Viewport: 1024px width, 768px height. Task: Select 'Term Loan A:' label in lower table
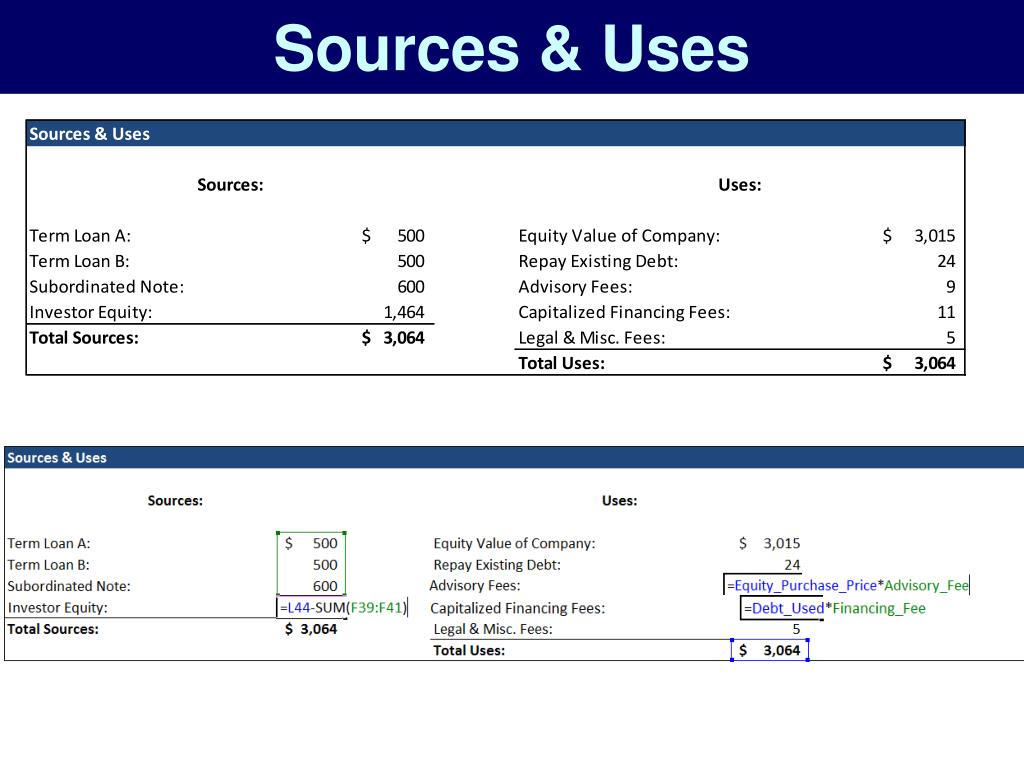click(49, 543)
